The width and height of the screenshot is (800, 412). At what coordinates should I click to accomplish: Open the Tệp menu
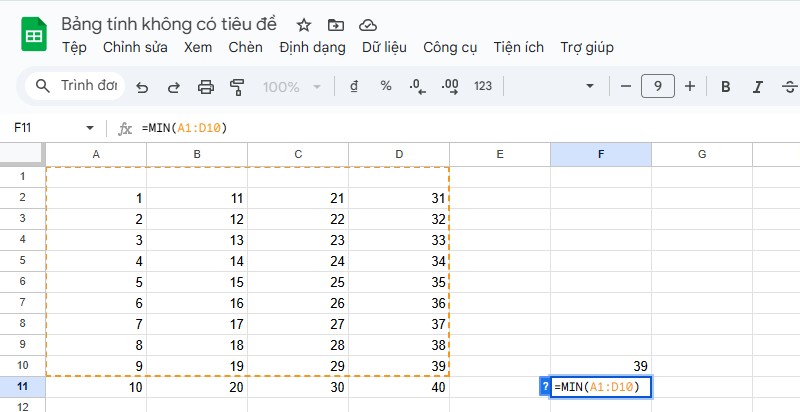[x=74, y=47]
